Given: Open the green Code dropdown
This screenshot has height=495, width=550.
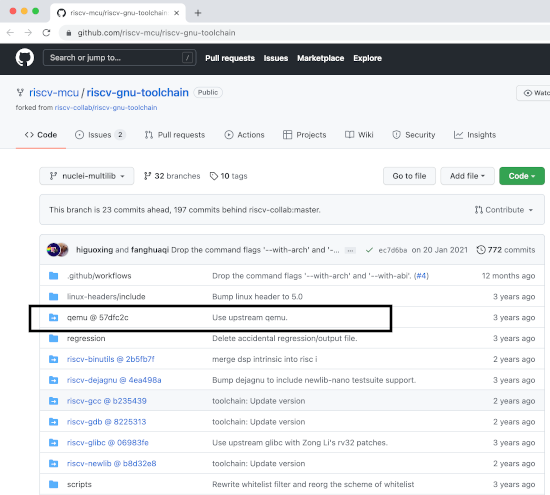Looking at the screenshot, I should click(x=522, y=176).
